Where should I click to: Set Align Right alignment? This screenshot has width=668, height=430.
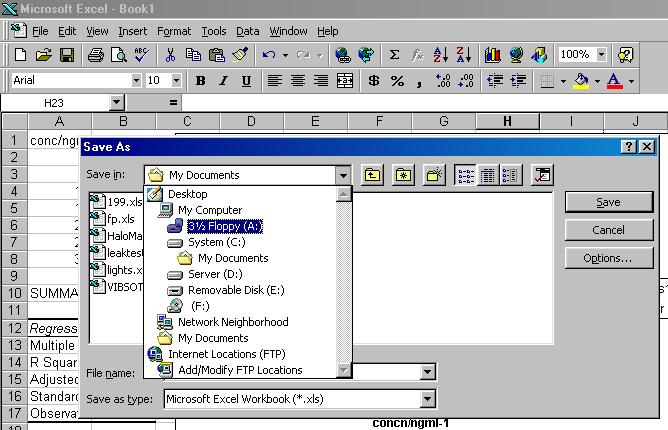(x=321, y=81)
